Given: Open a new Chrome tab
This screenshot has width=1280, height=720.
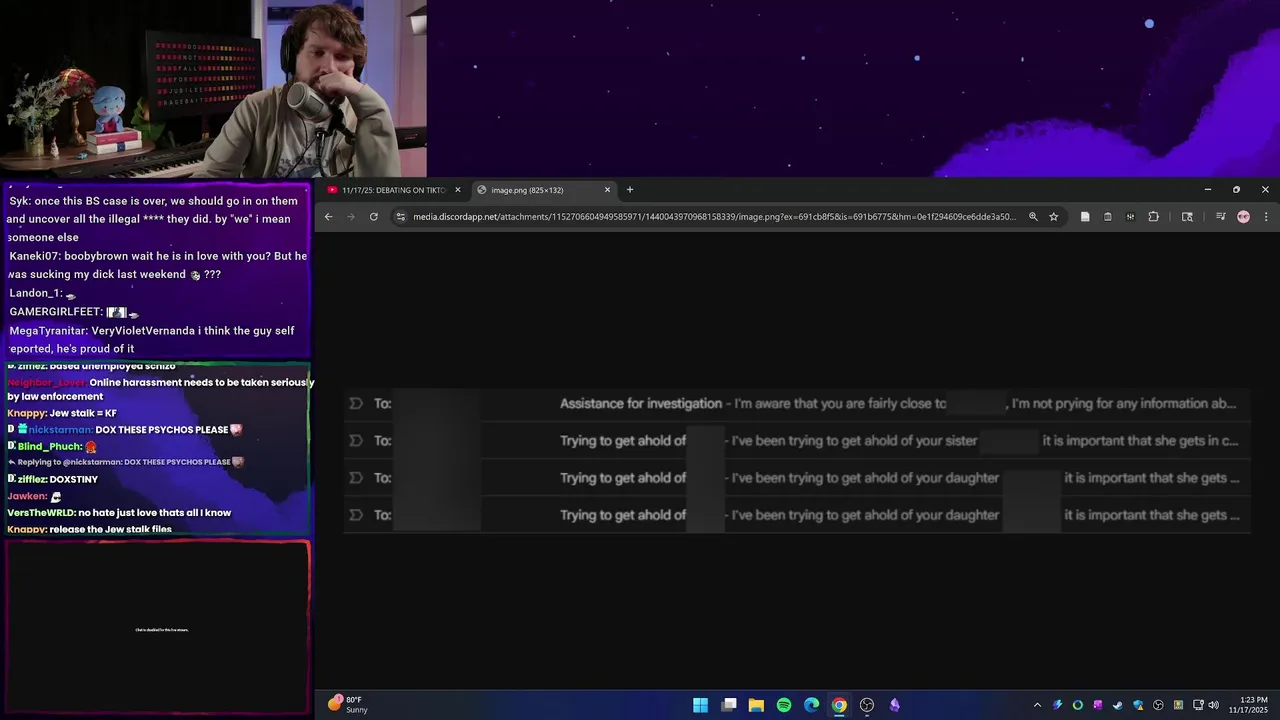Looking at the screenshot, I should point(629,190).
